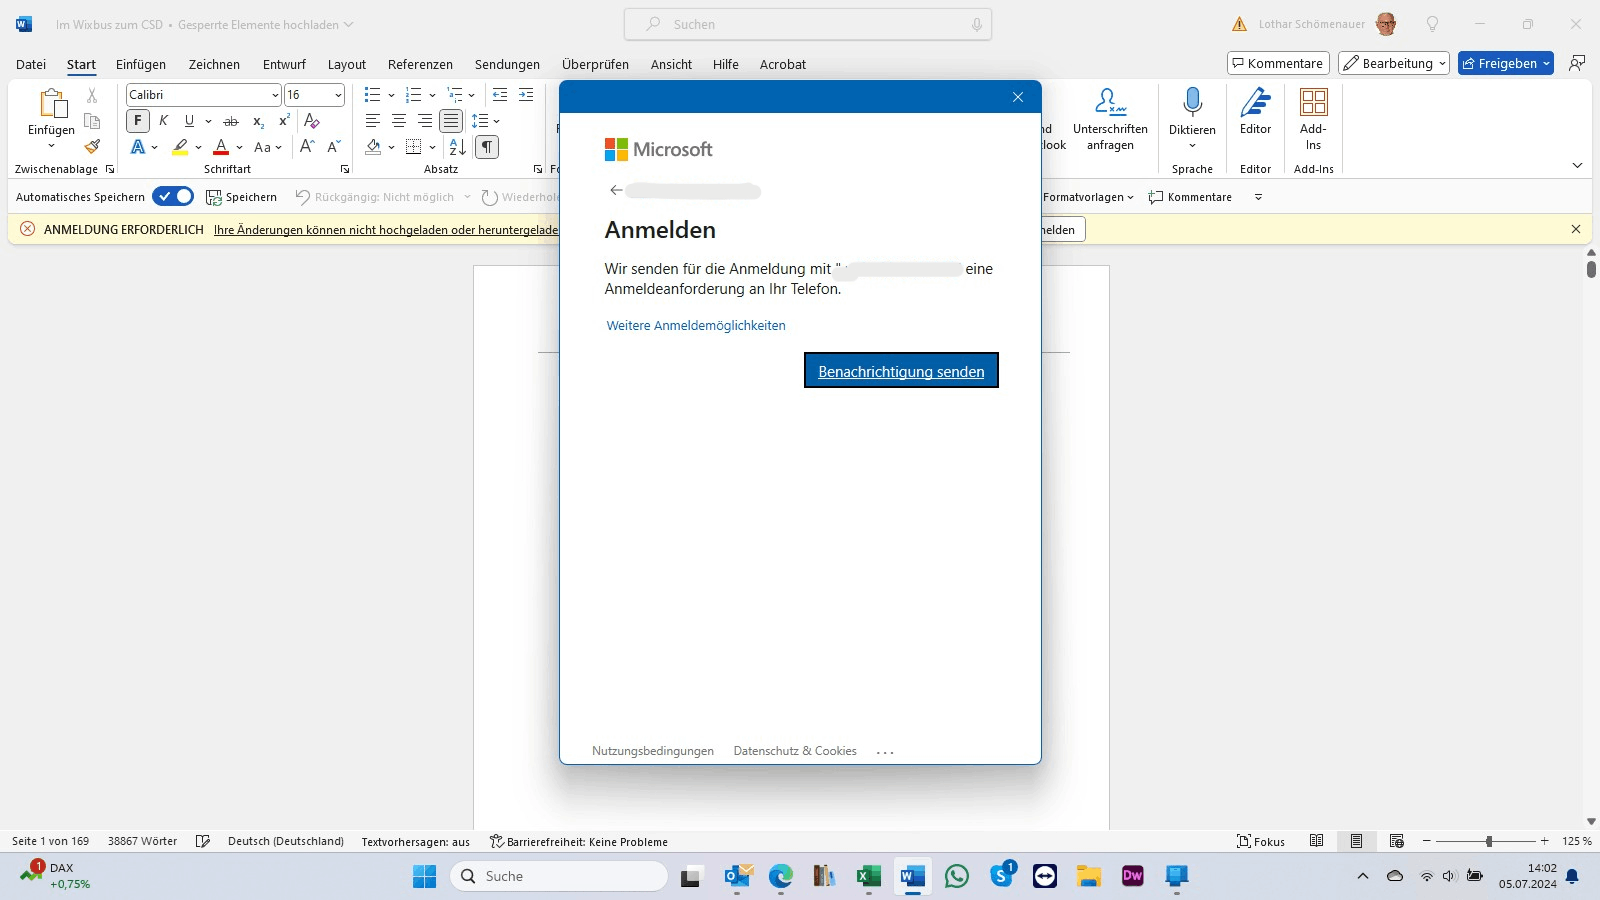The image size is (1600, 900).
Task: Toggle paragraph marks display
Action: [x=486, y=147]
